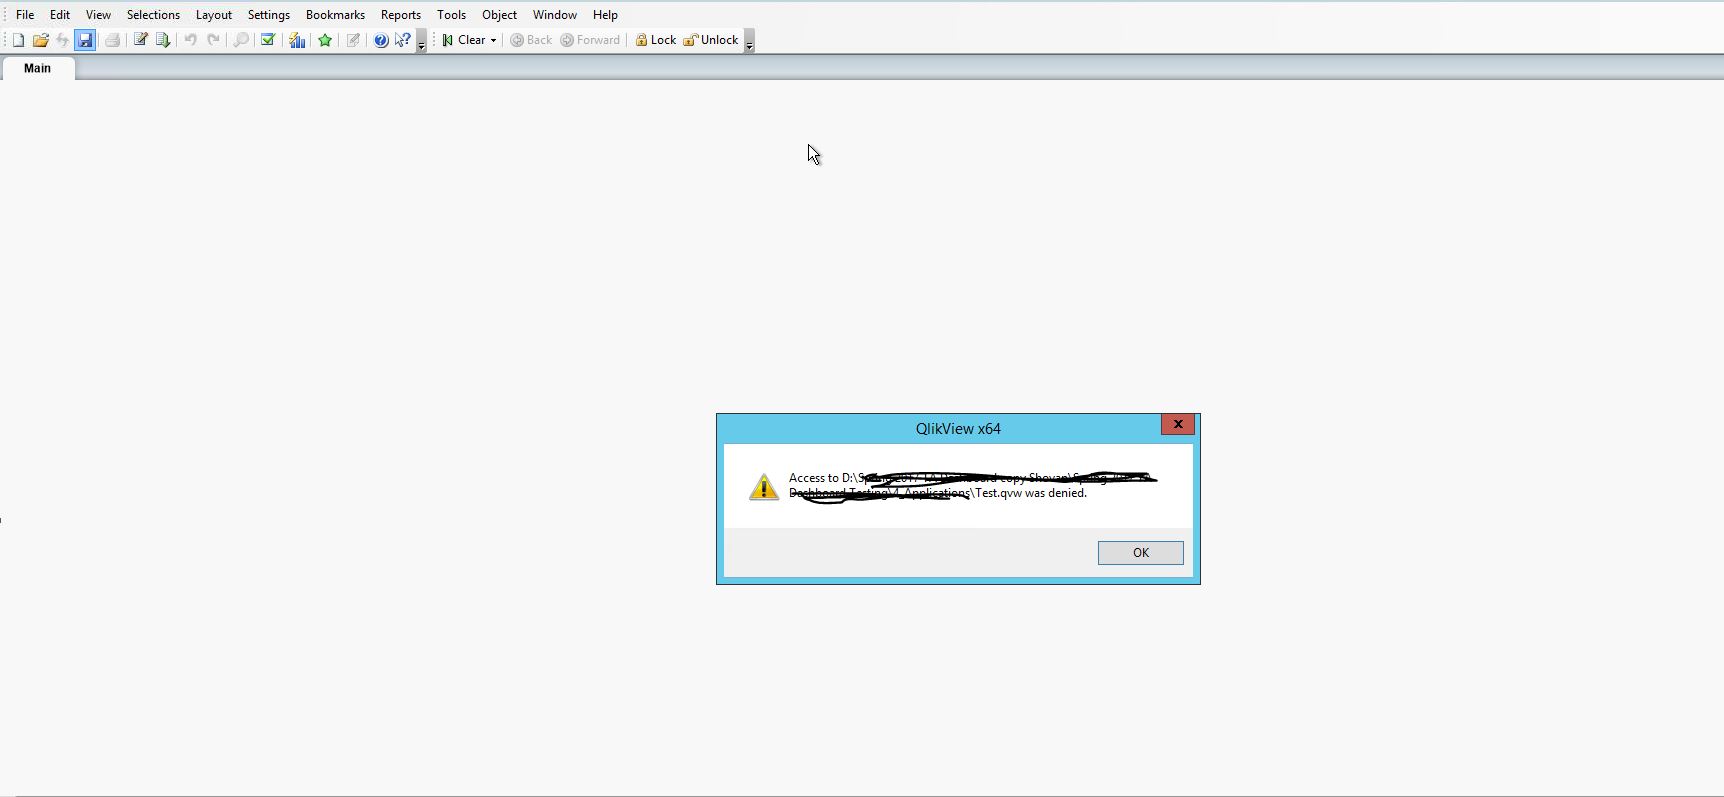Screen dimensions: 1724x797
Task: Open the Settings menu
Action: pos(269,15)
